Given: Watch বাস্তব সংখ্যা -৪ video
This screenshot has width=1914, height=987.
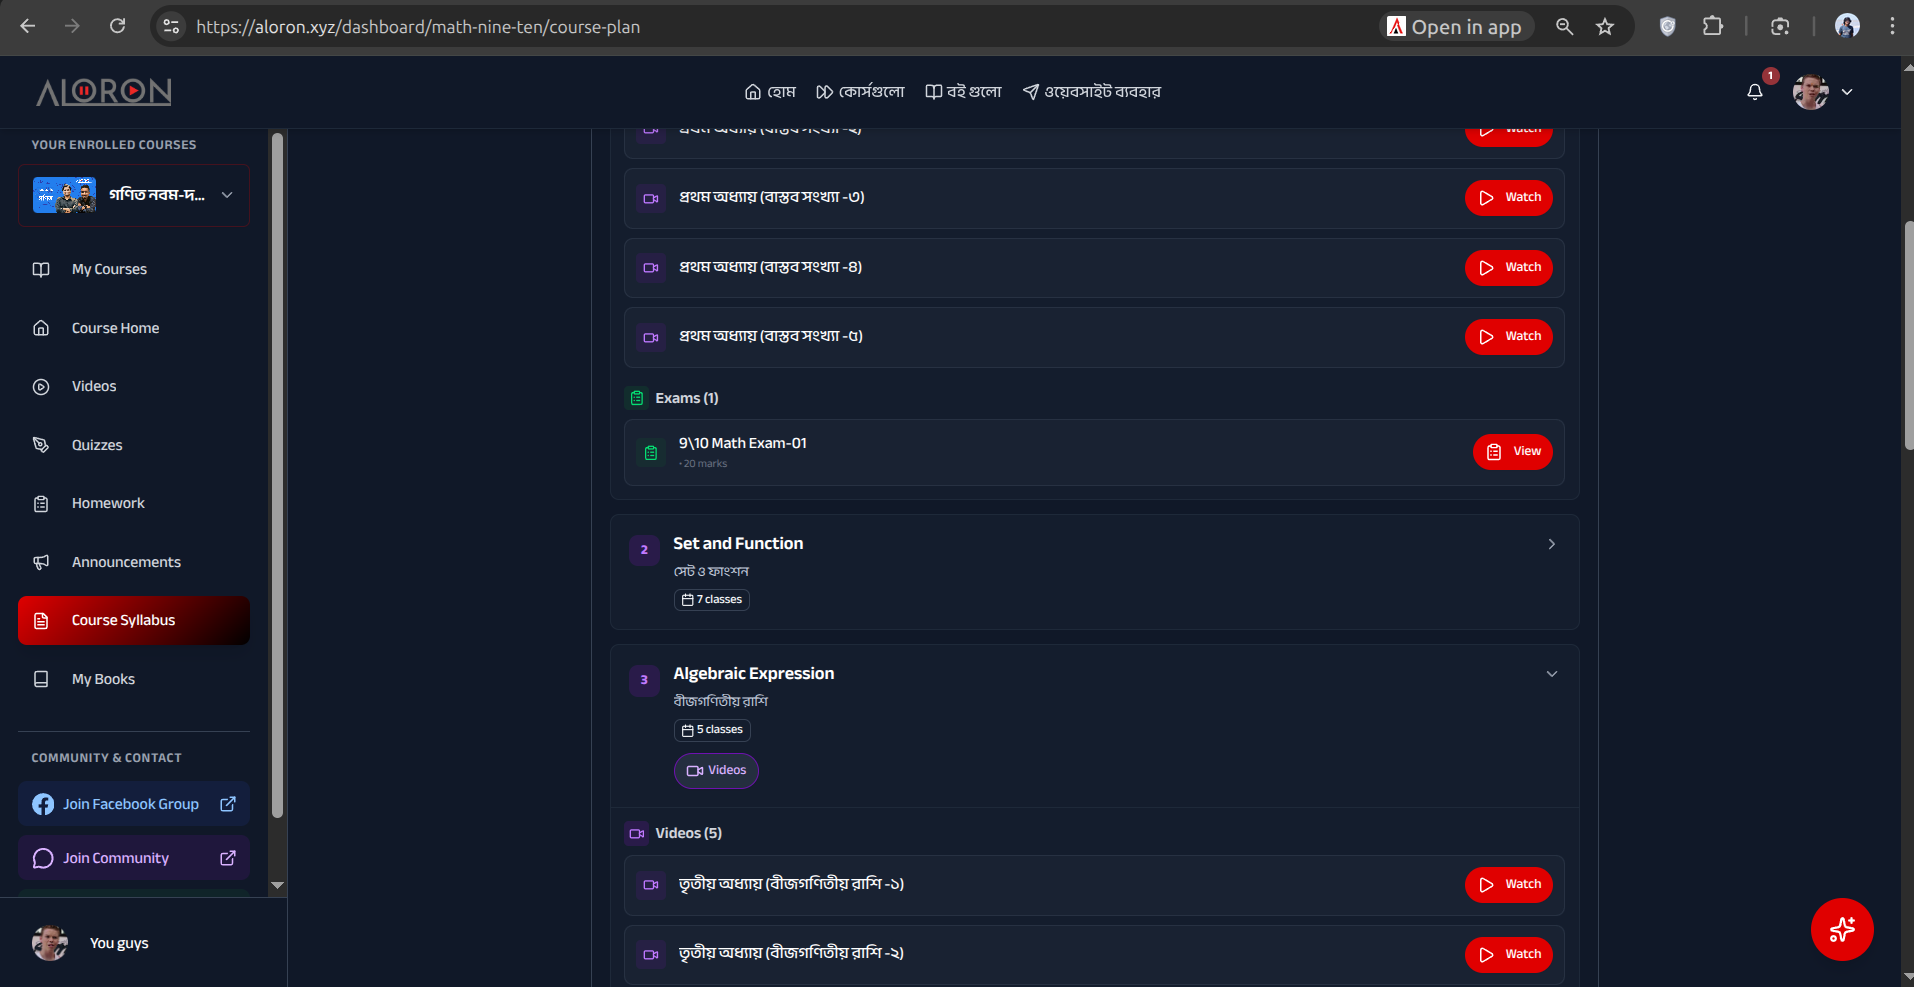Looking at the screenshot, I should coord(1509,268).
